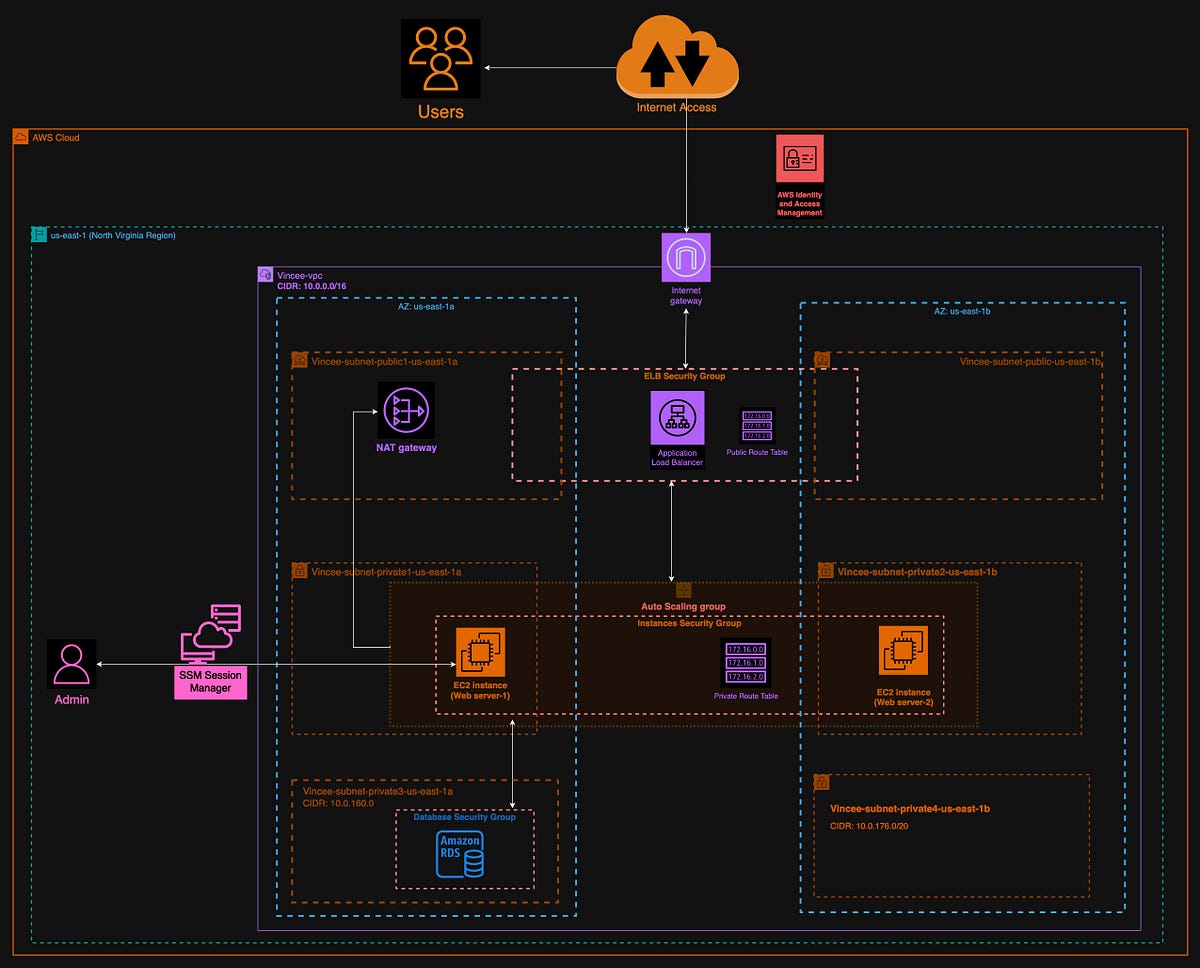Click the Public Route Table icon

757,426
